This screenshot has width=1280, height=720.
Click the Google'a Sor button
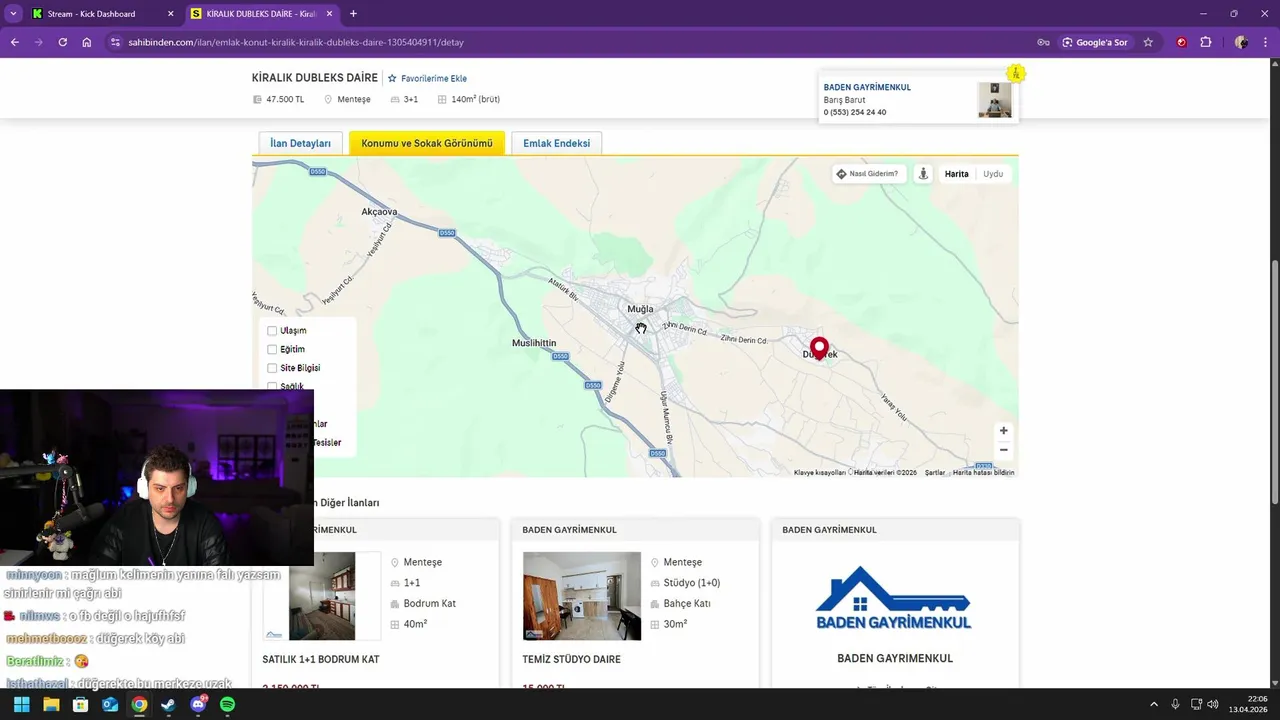point(1095,42)
